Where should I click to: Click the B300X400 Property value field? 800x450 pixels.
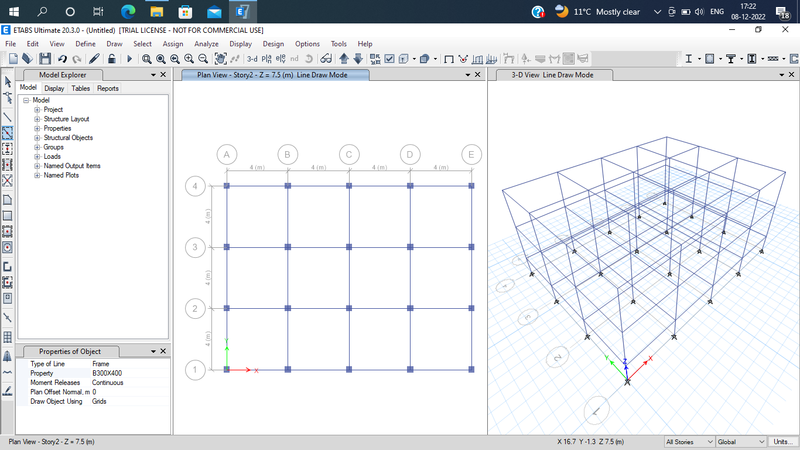(130, 373)
